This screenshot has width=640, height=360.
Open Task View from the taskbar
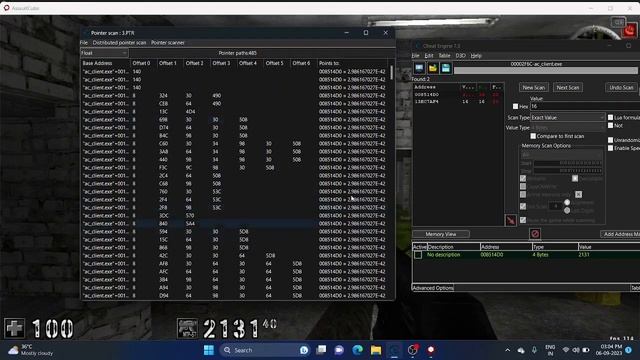321,350
